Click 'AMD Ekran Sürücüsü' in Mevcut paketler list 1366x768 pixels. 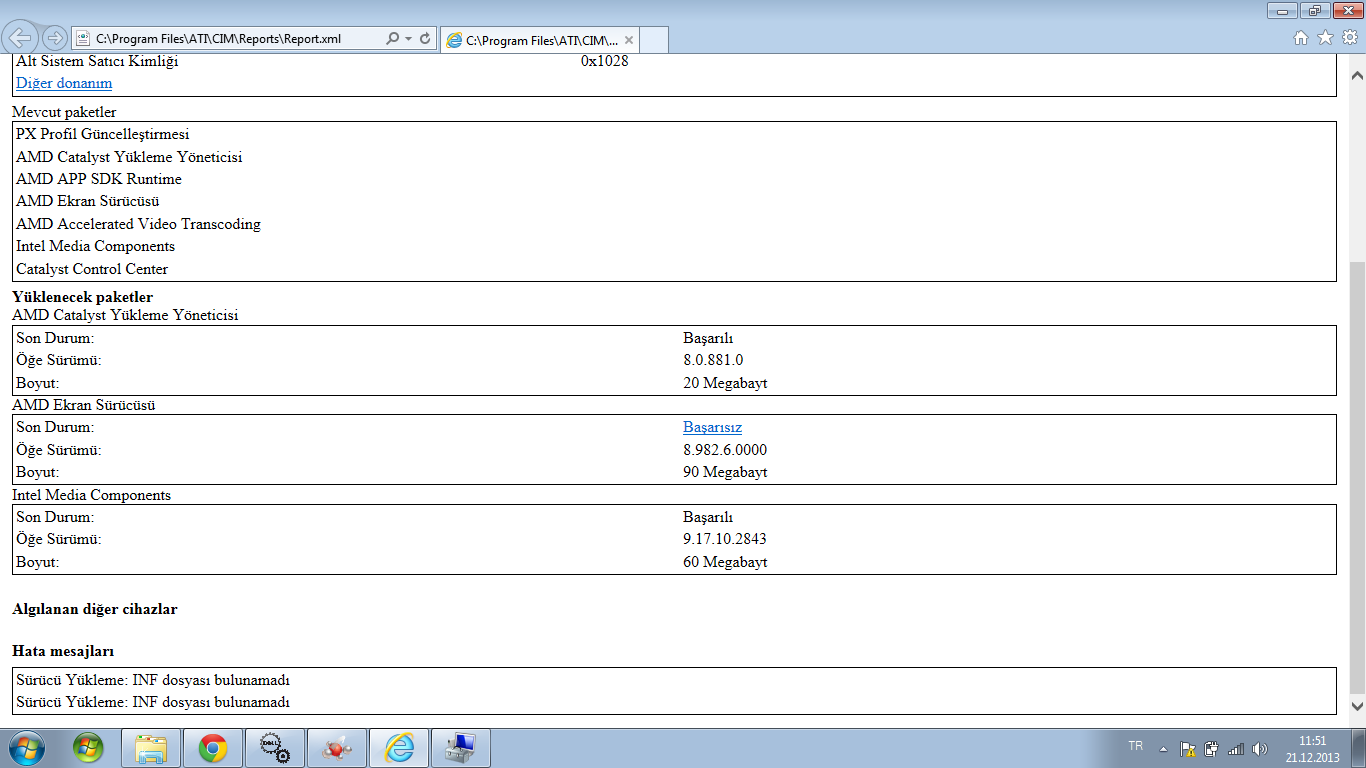point(88,201)
